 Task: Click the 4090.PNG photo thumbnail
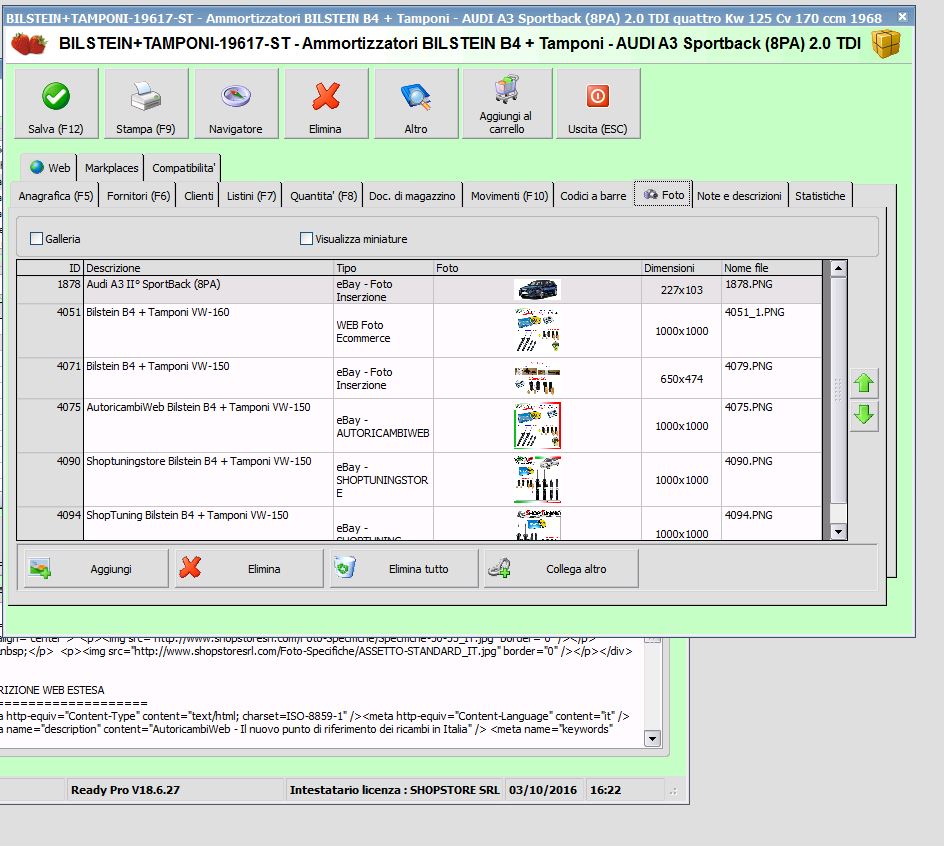(x=538, y=479)
